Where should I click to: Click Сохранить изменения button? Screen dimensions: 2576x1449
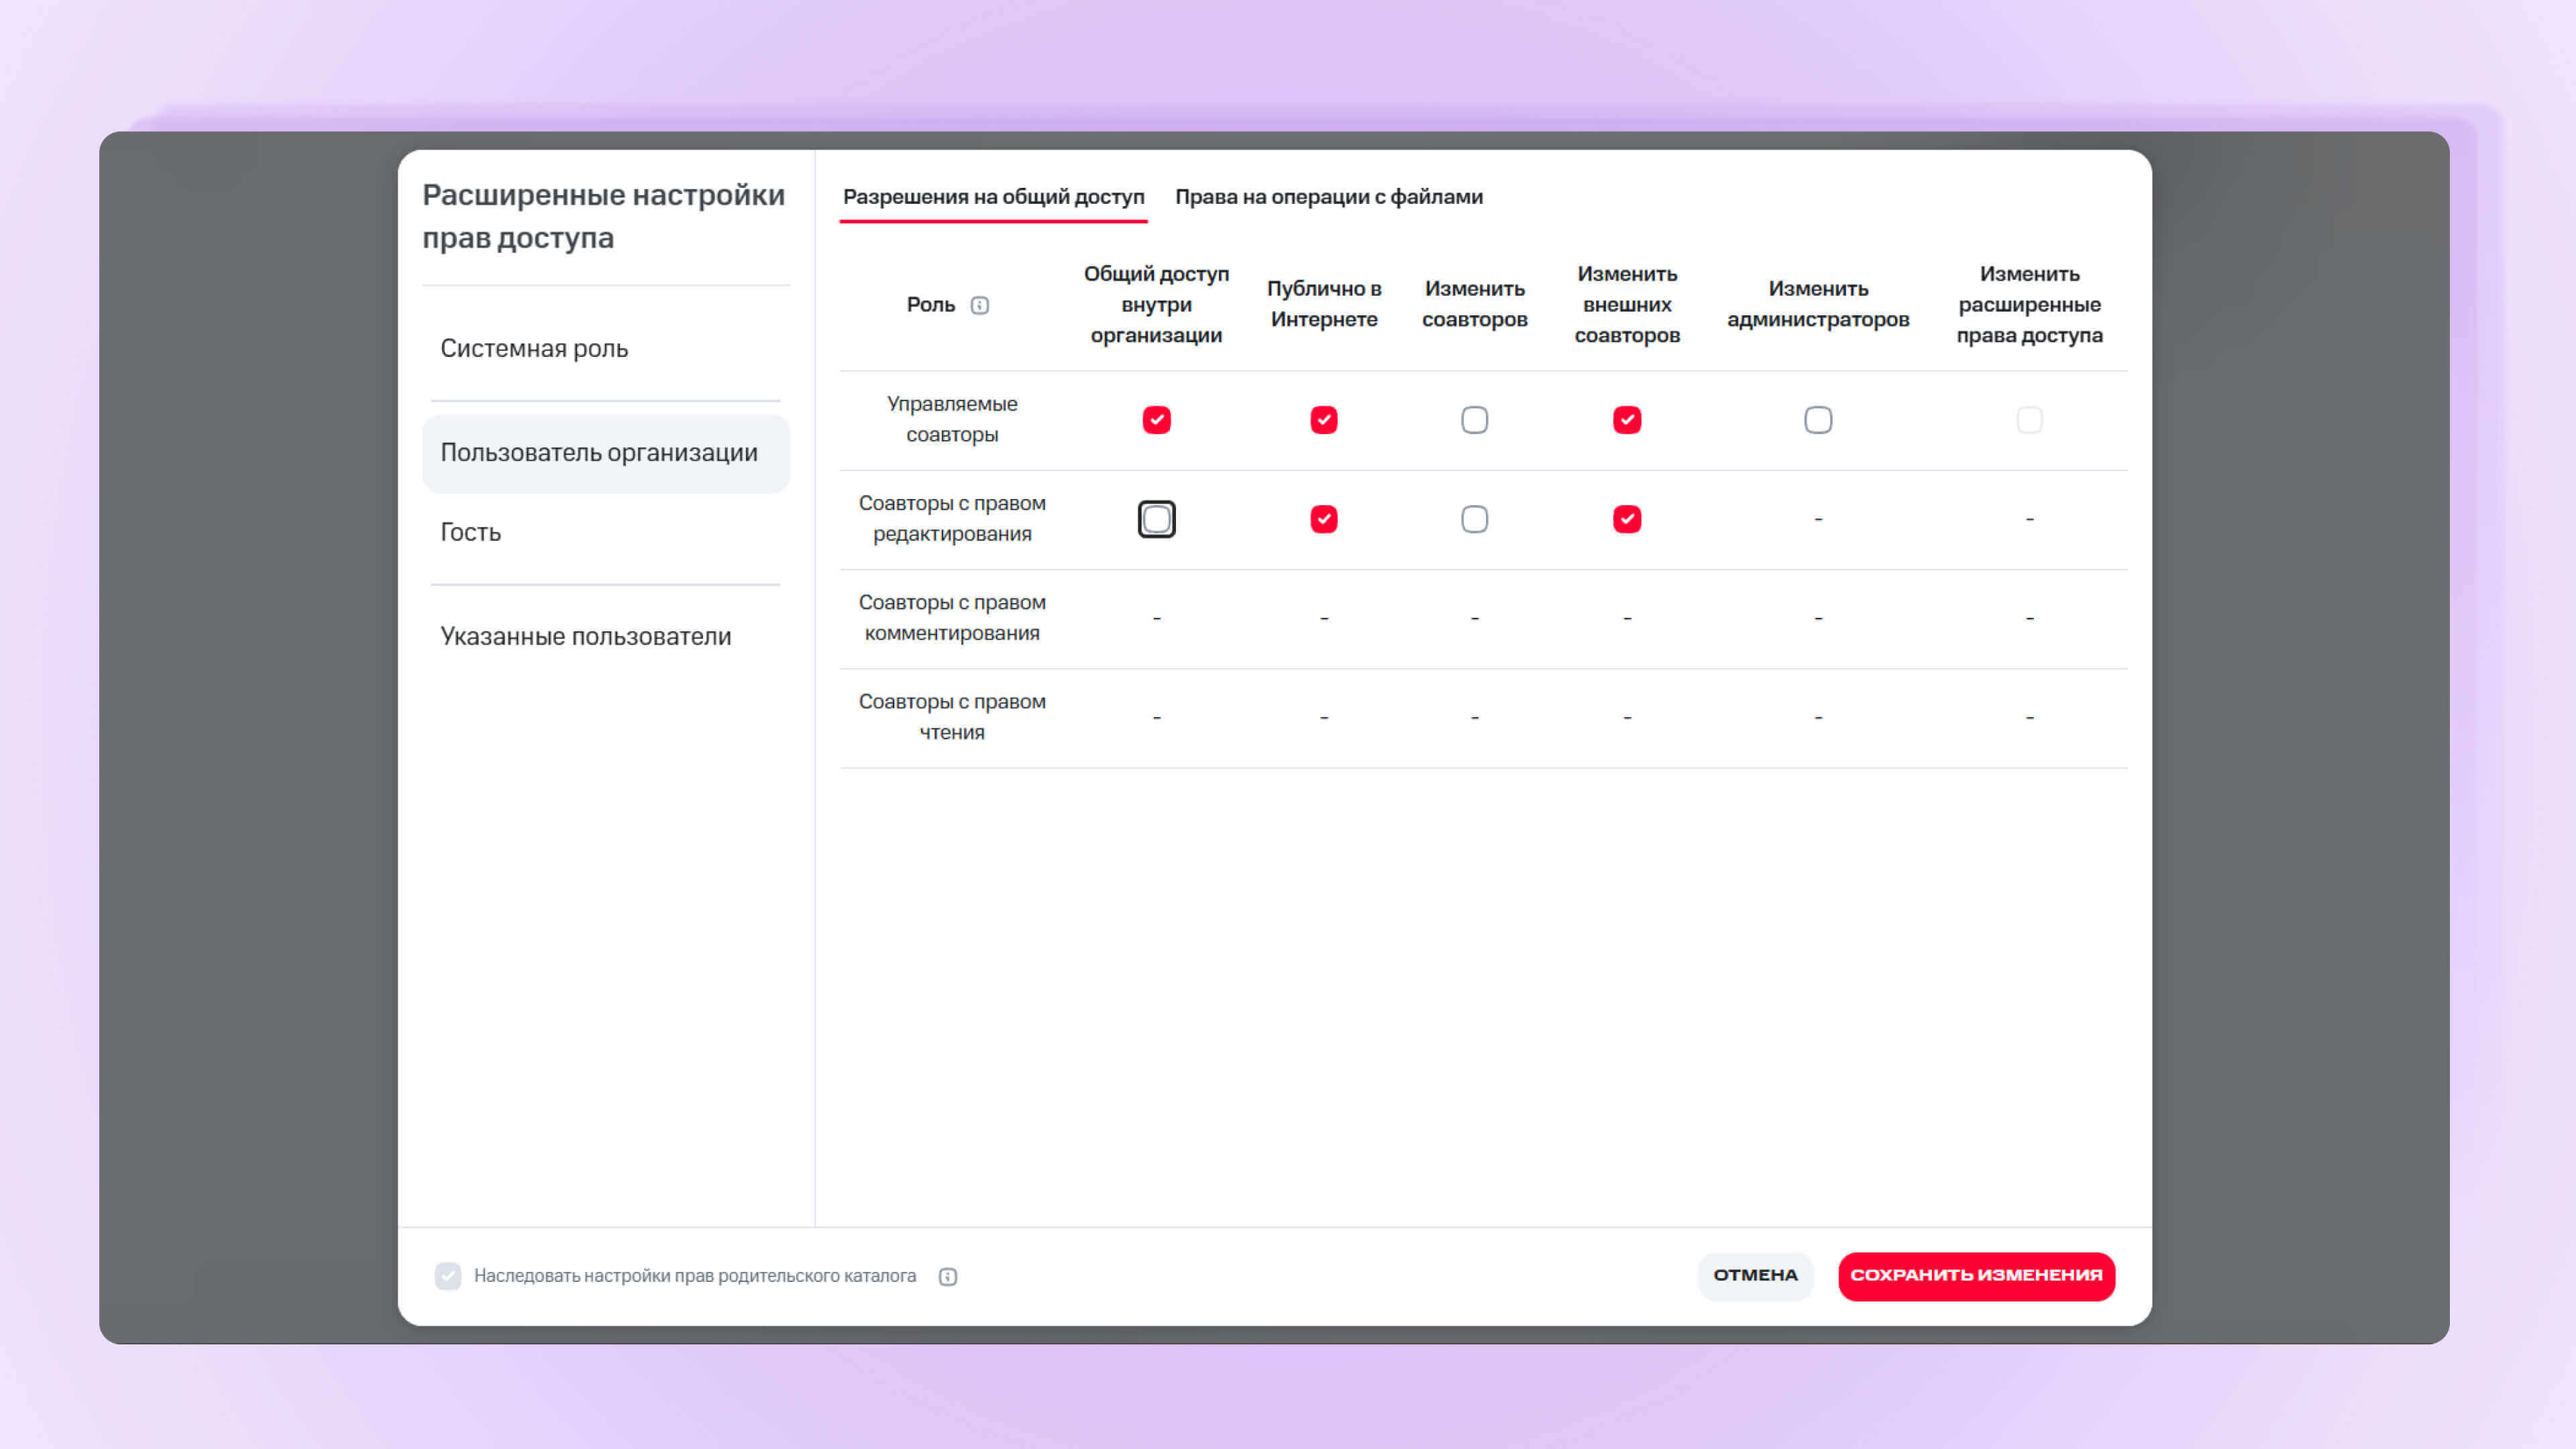tap(1976, 1276)
